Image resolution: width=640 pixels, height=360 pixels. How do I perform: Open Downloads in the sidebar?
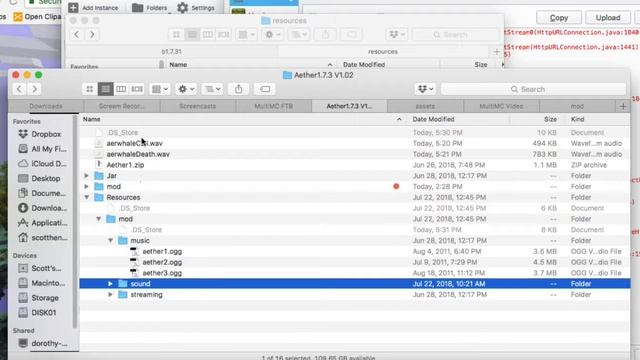tap(43, 208)
